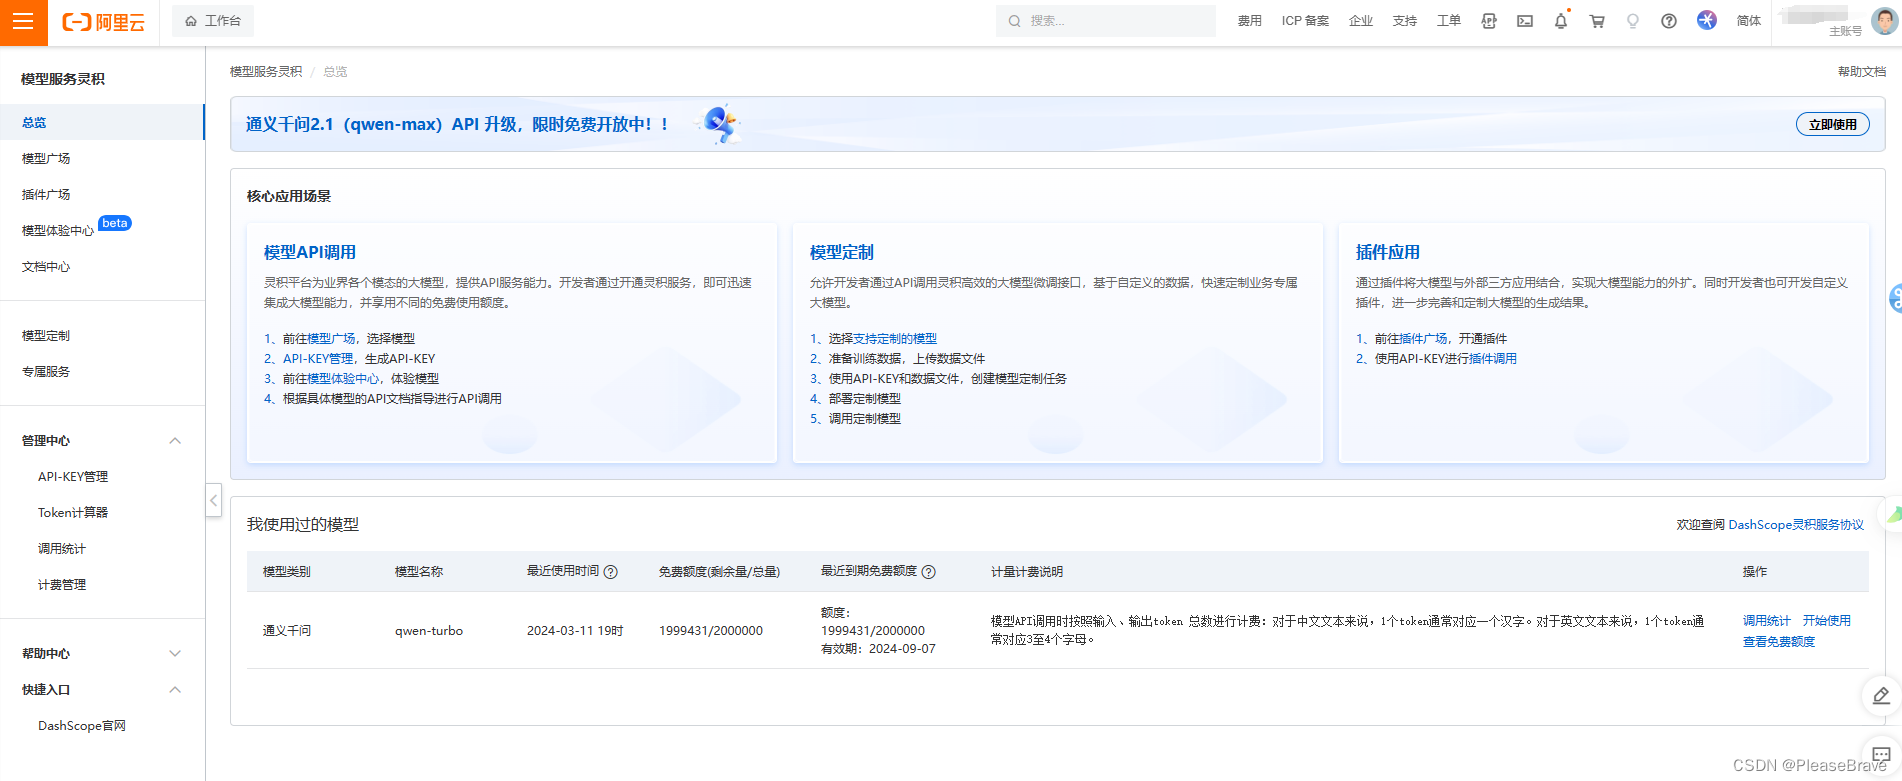
Task: Open the 帮助文档 link
Action: coord(1861,72)
